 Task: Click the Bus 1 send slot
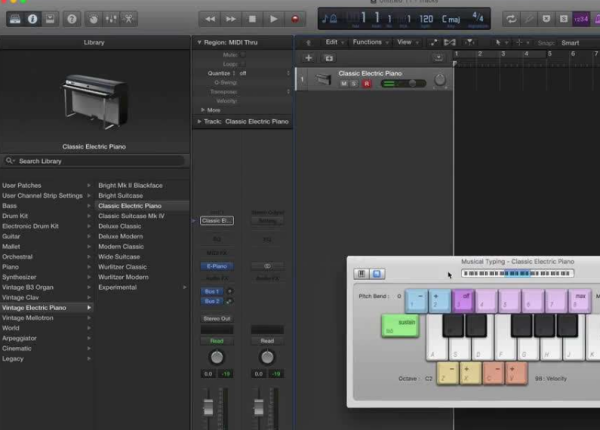[212, 291]
